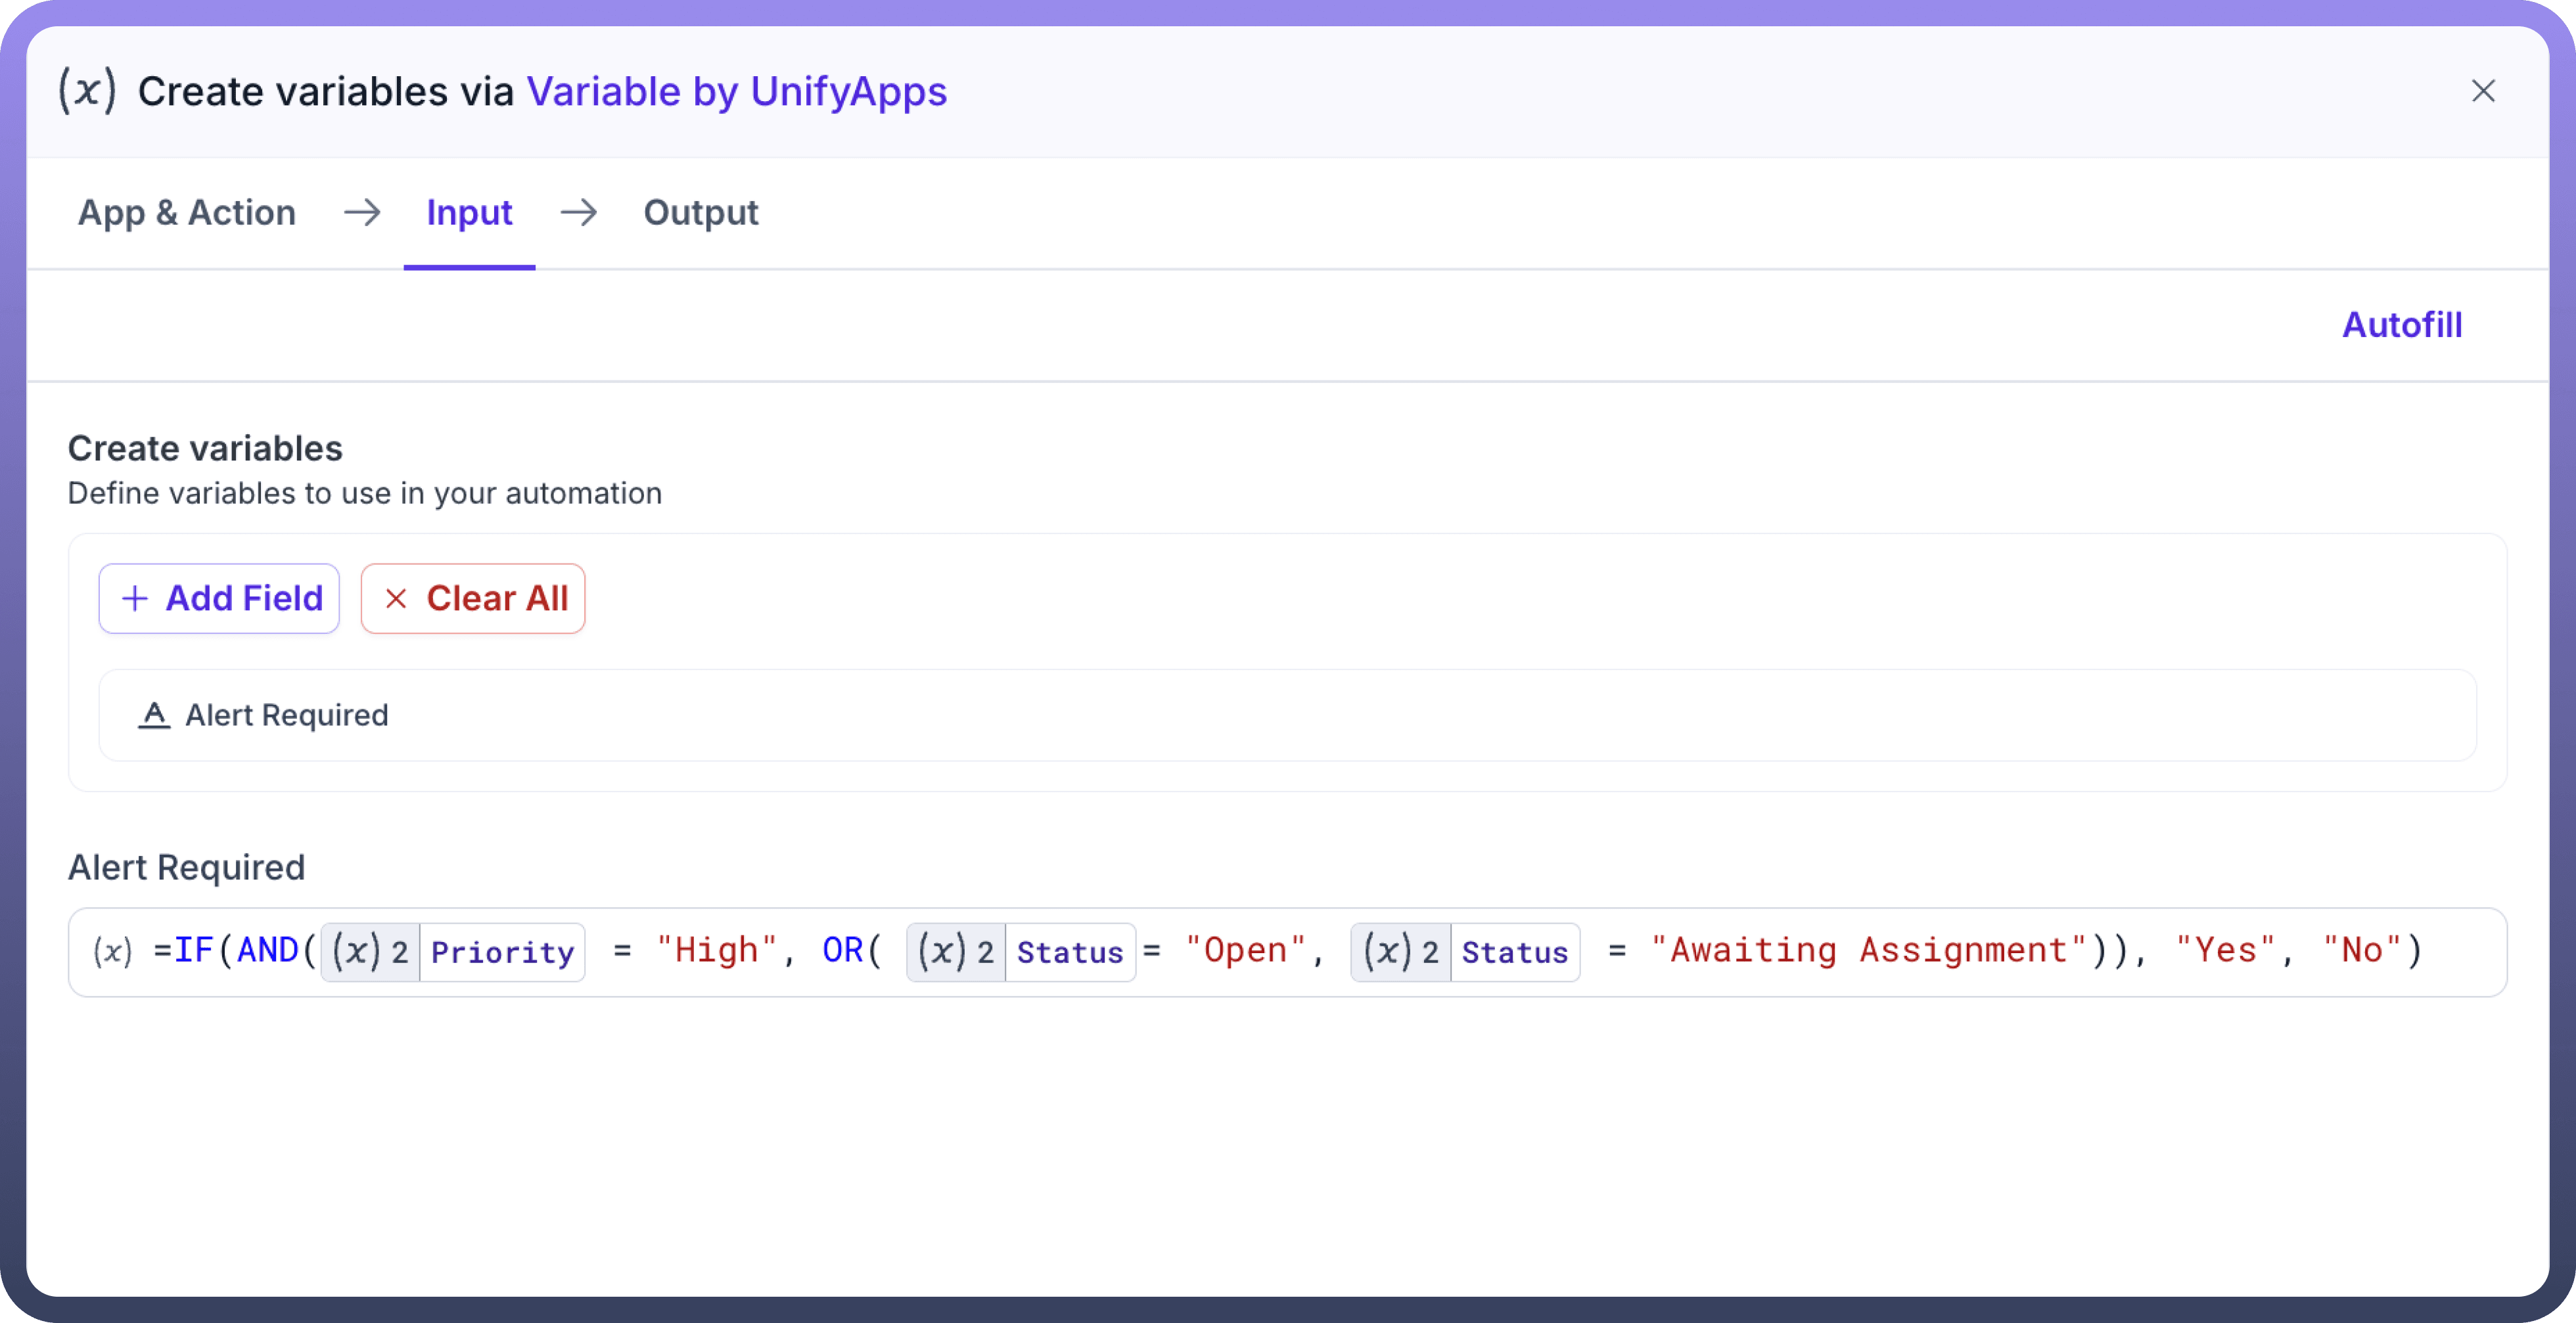The height and width of the screenshot is (1323, 2576).
Task: Go to the Output tab
Action: [700, 212]
